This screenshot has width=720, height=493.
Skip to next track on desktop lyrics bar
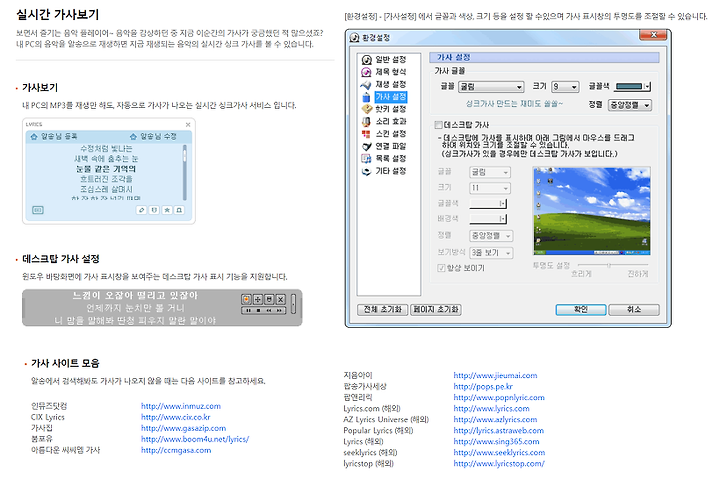click(279, 311)
